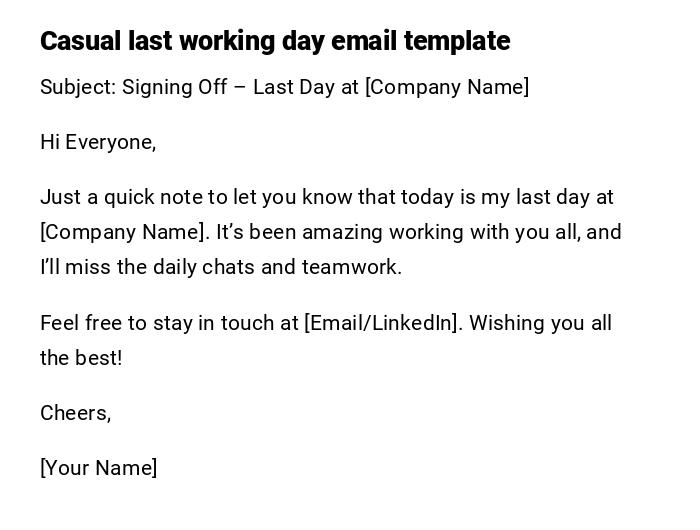This screenshot has height=530, width=700.
Task: Click the "Hi Everyone," greeting
Action: click(x=98, y=142)
